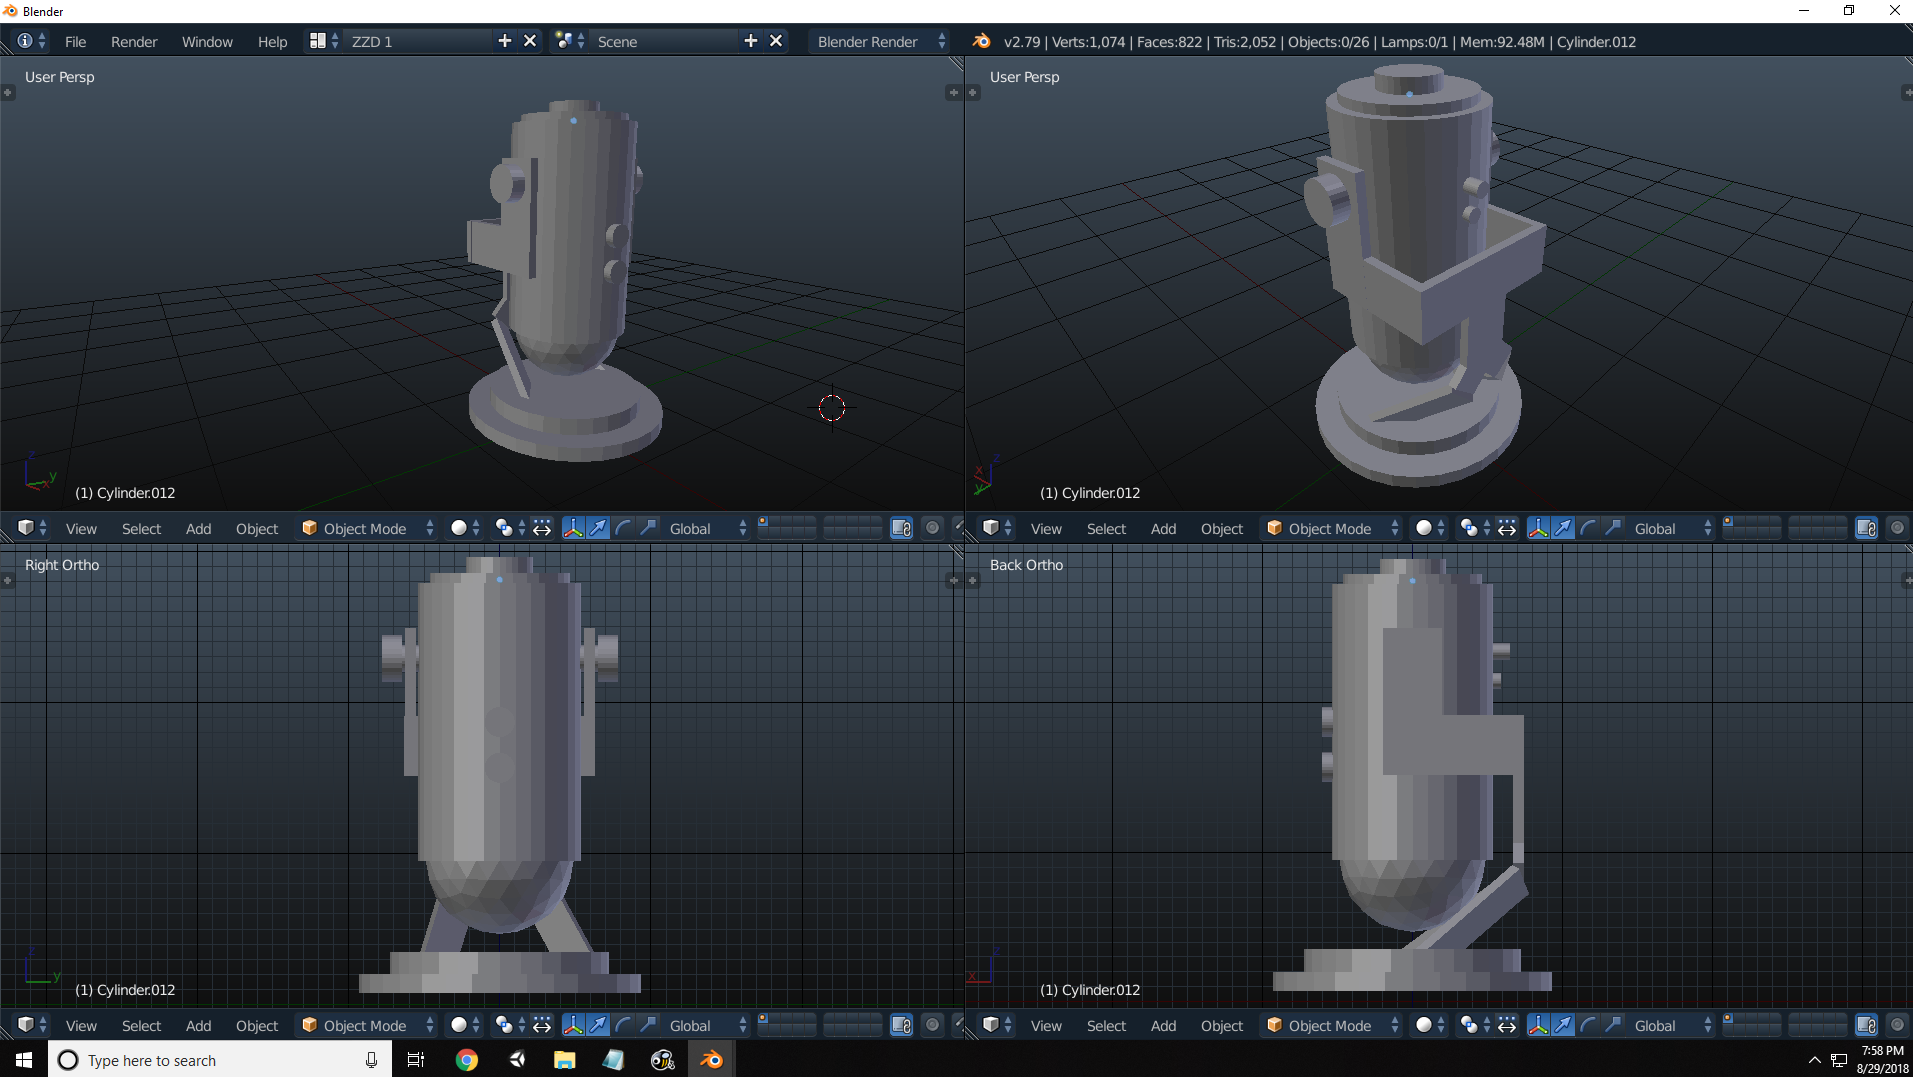
Task: Toggle lock layers to scene in top-left viewport
Action: tap(901, 528)
